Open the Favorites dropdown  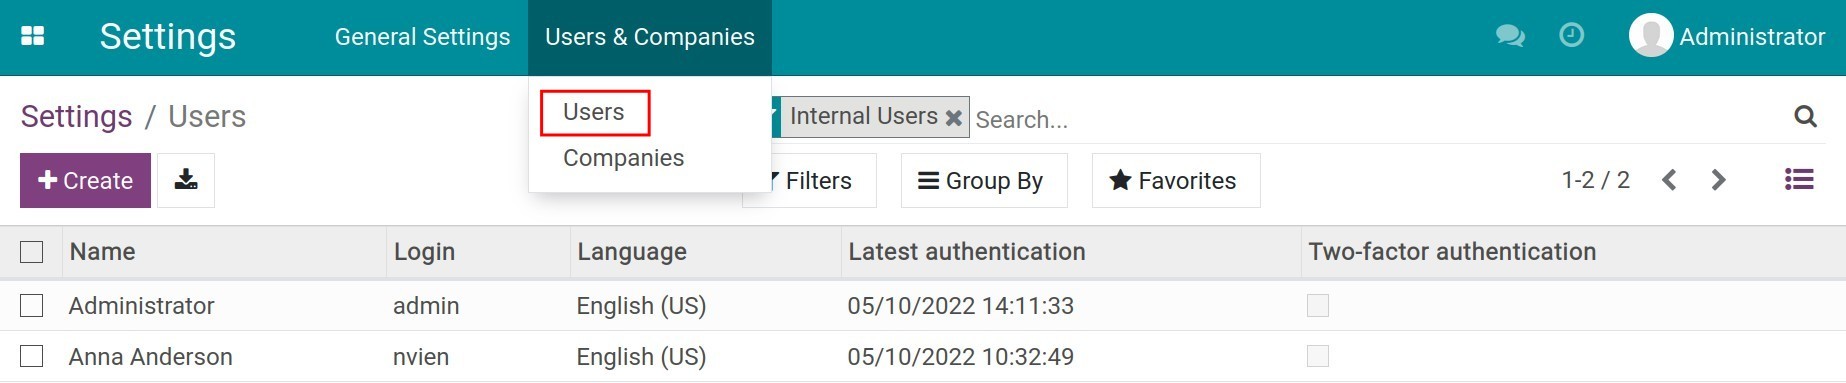coord(1176,180)
